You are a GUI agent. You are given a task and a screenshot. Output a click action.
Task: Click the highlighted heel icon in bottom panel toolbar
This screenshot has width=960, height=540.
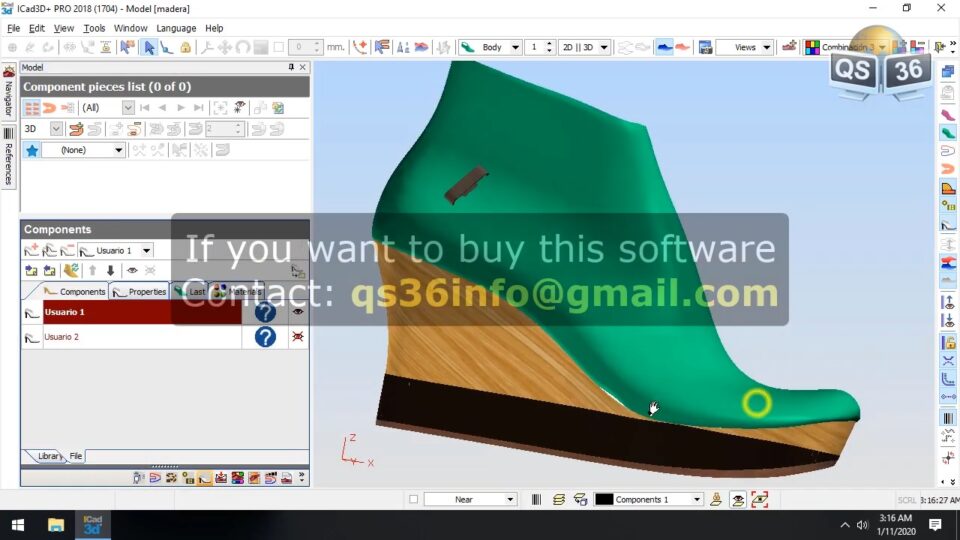click(204, 478)
